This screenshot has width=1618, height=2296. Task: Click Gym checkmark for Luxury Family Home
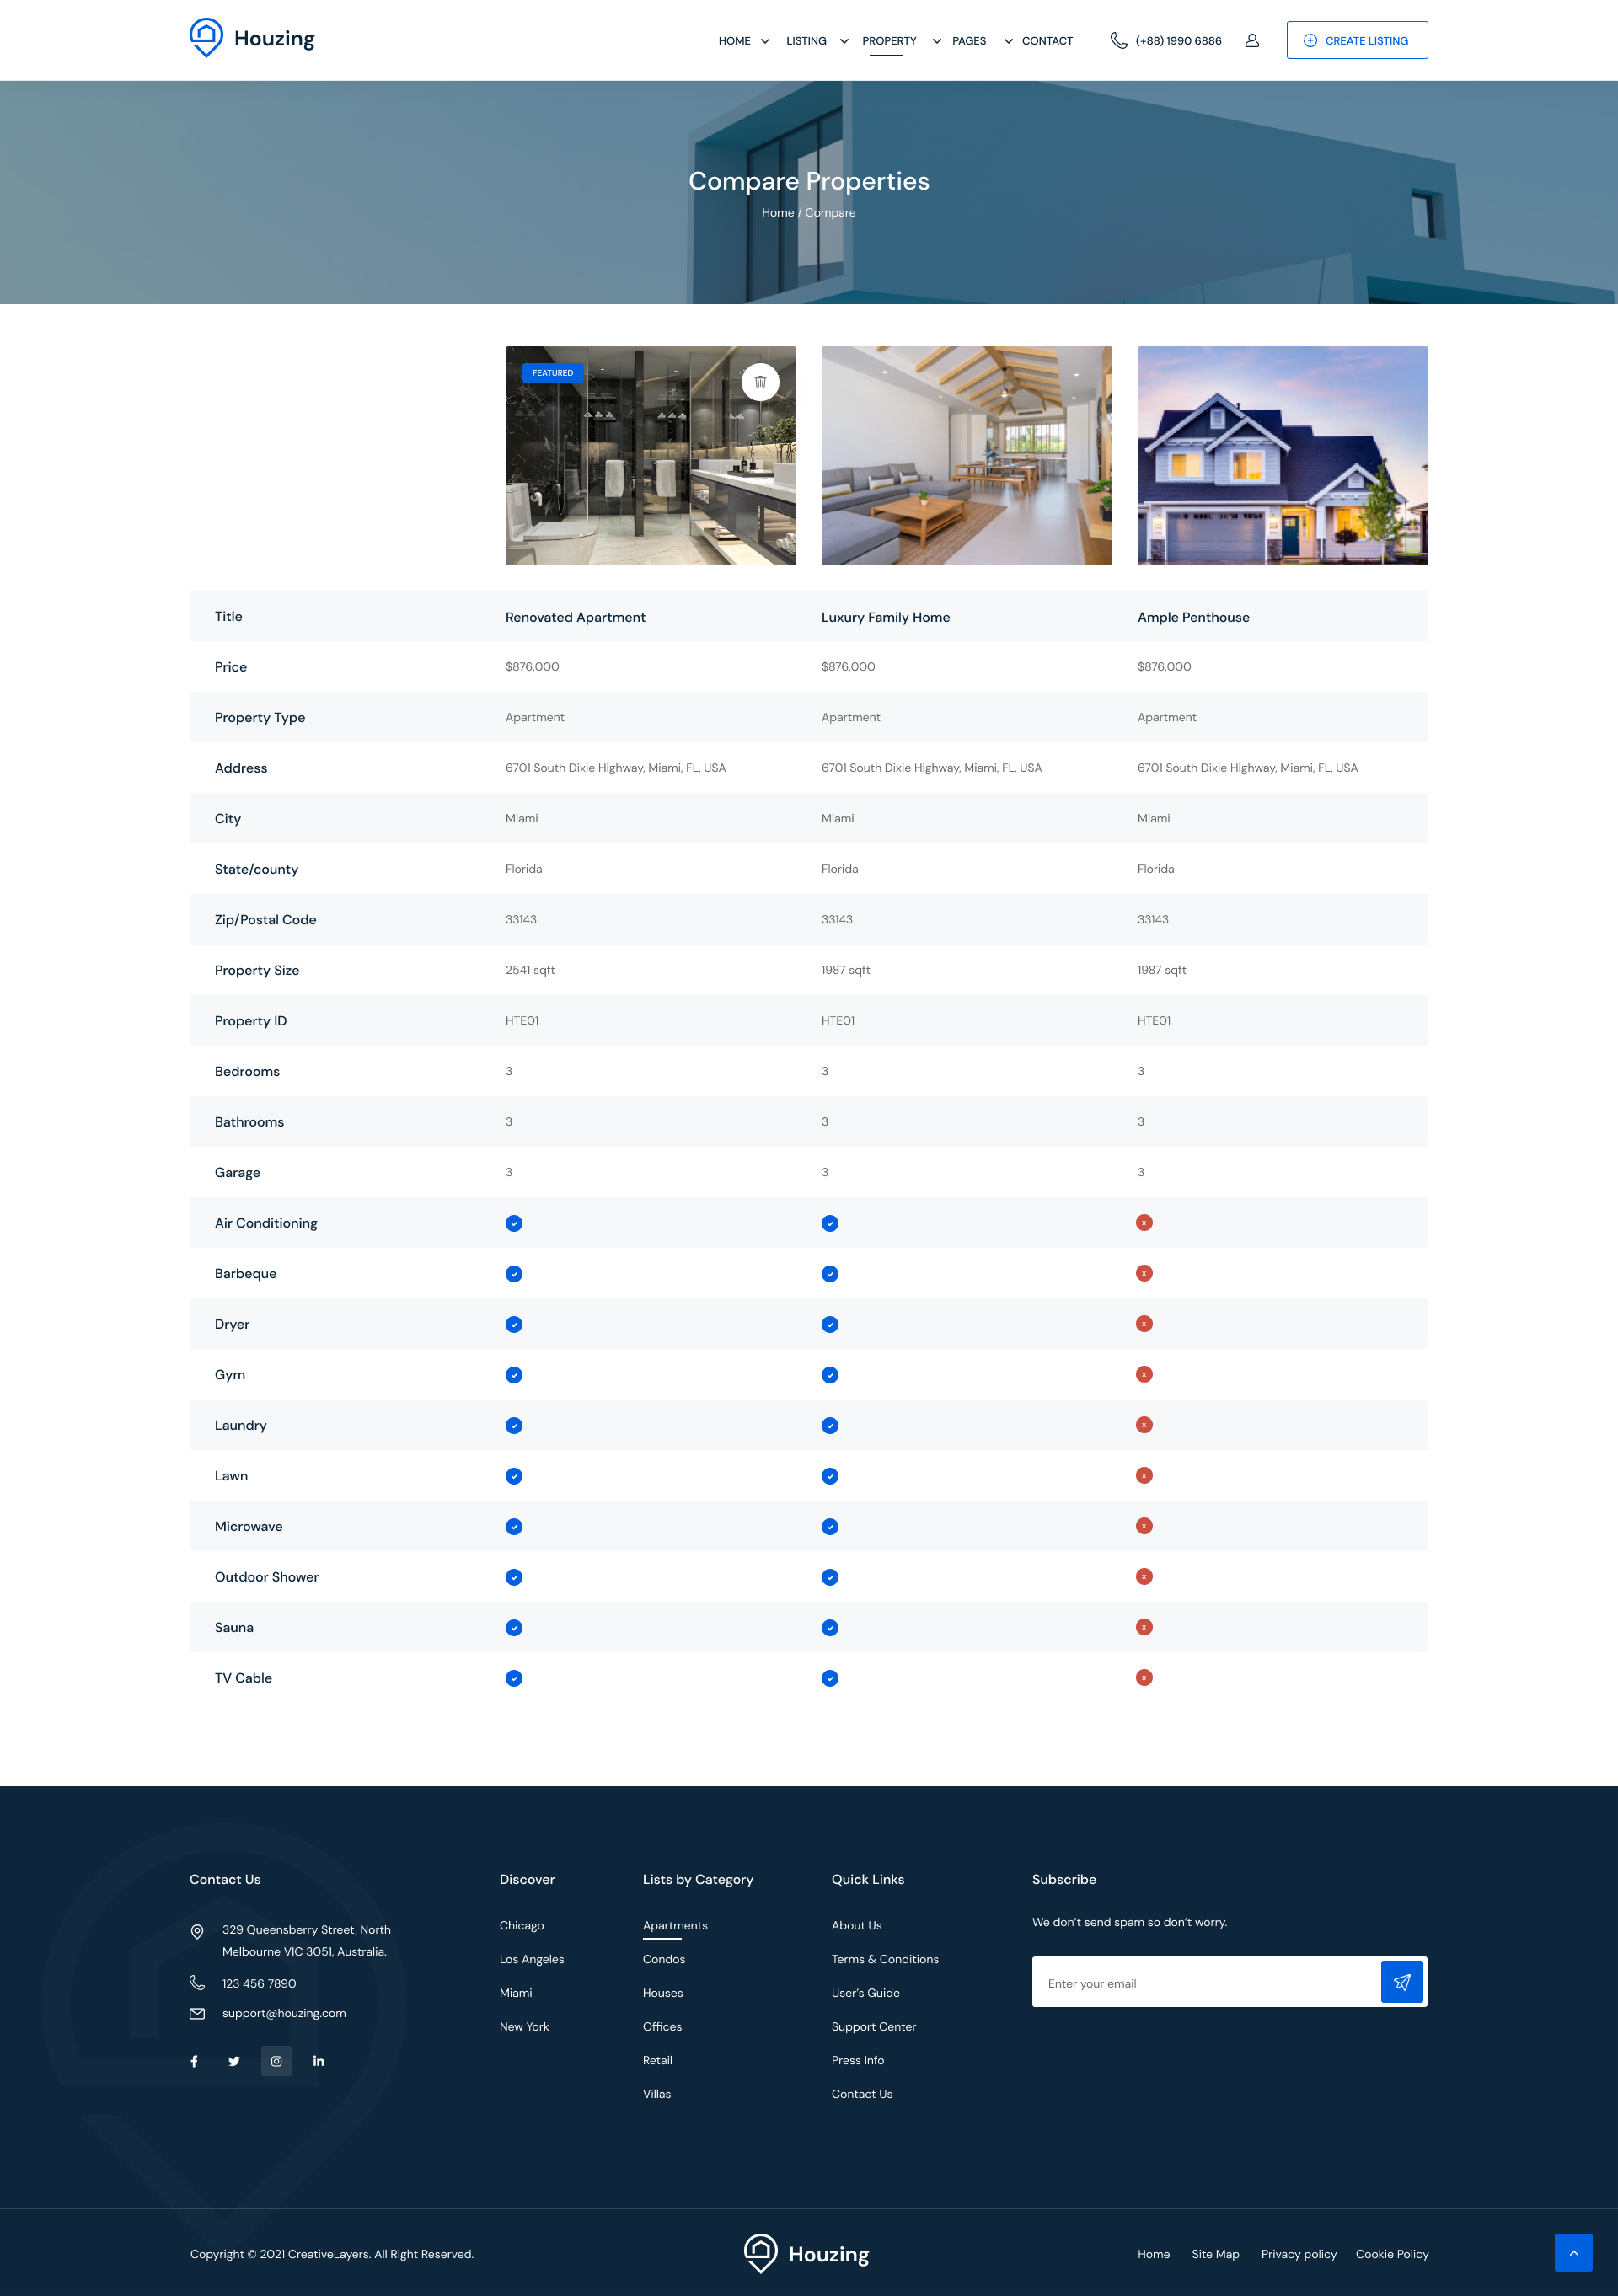(x=830, y=1375)
